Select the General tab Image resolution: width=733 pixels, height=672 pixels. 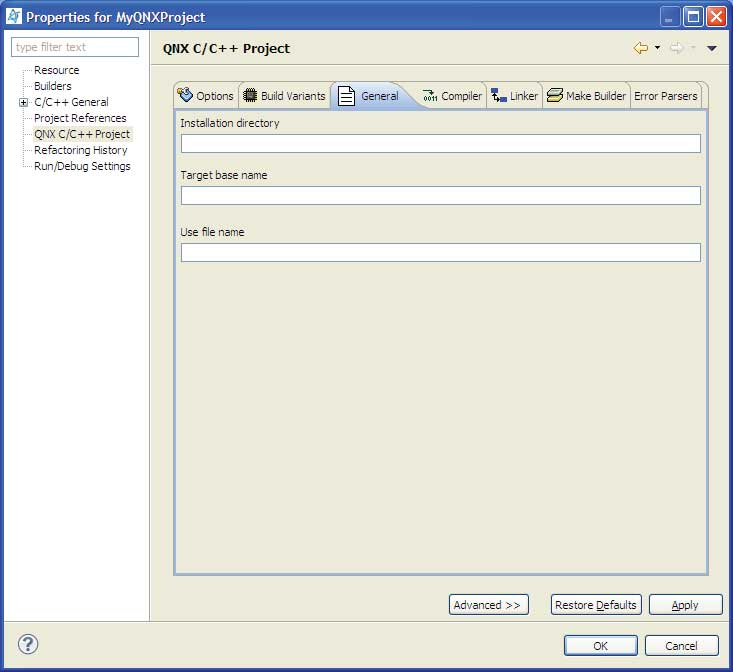(x=379, y=96)
